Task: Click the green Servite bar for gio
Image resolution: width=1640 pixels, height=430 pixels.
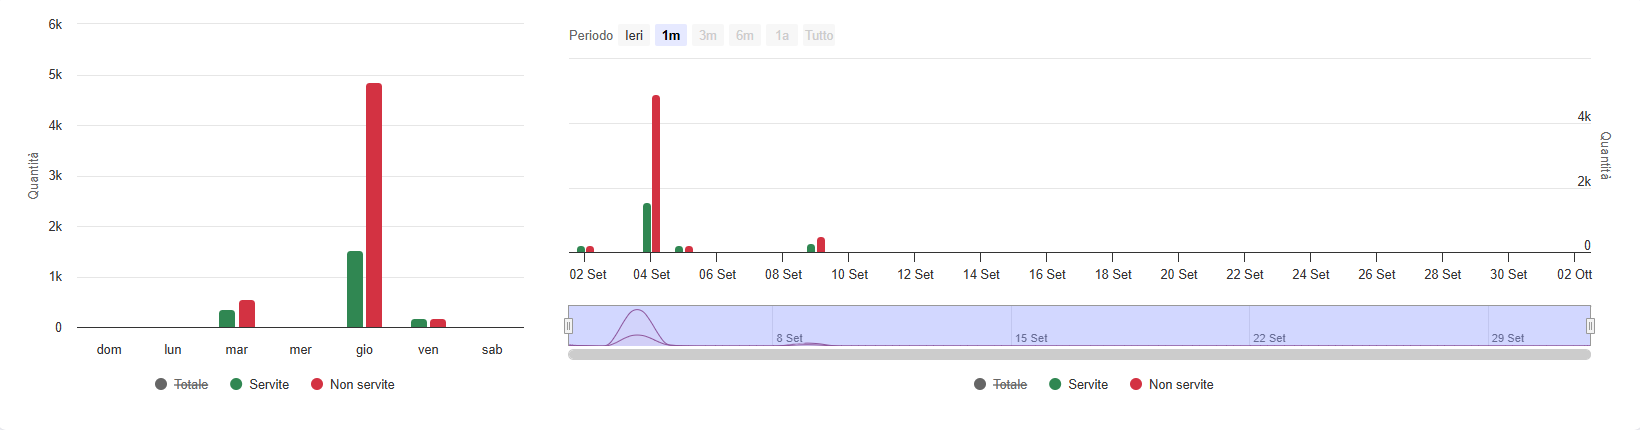Action: point(355,289)
